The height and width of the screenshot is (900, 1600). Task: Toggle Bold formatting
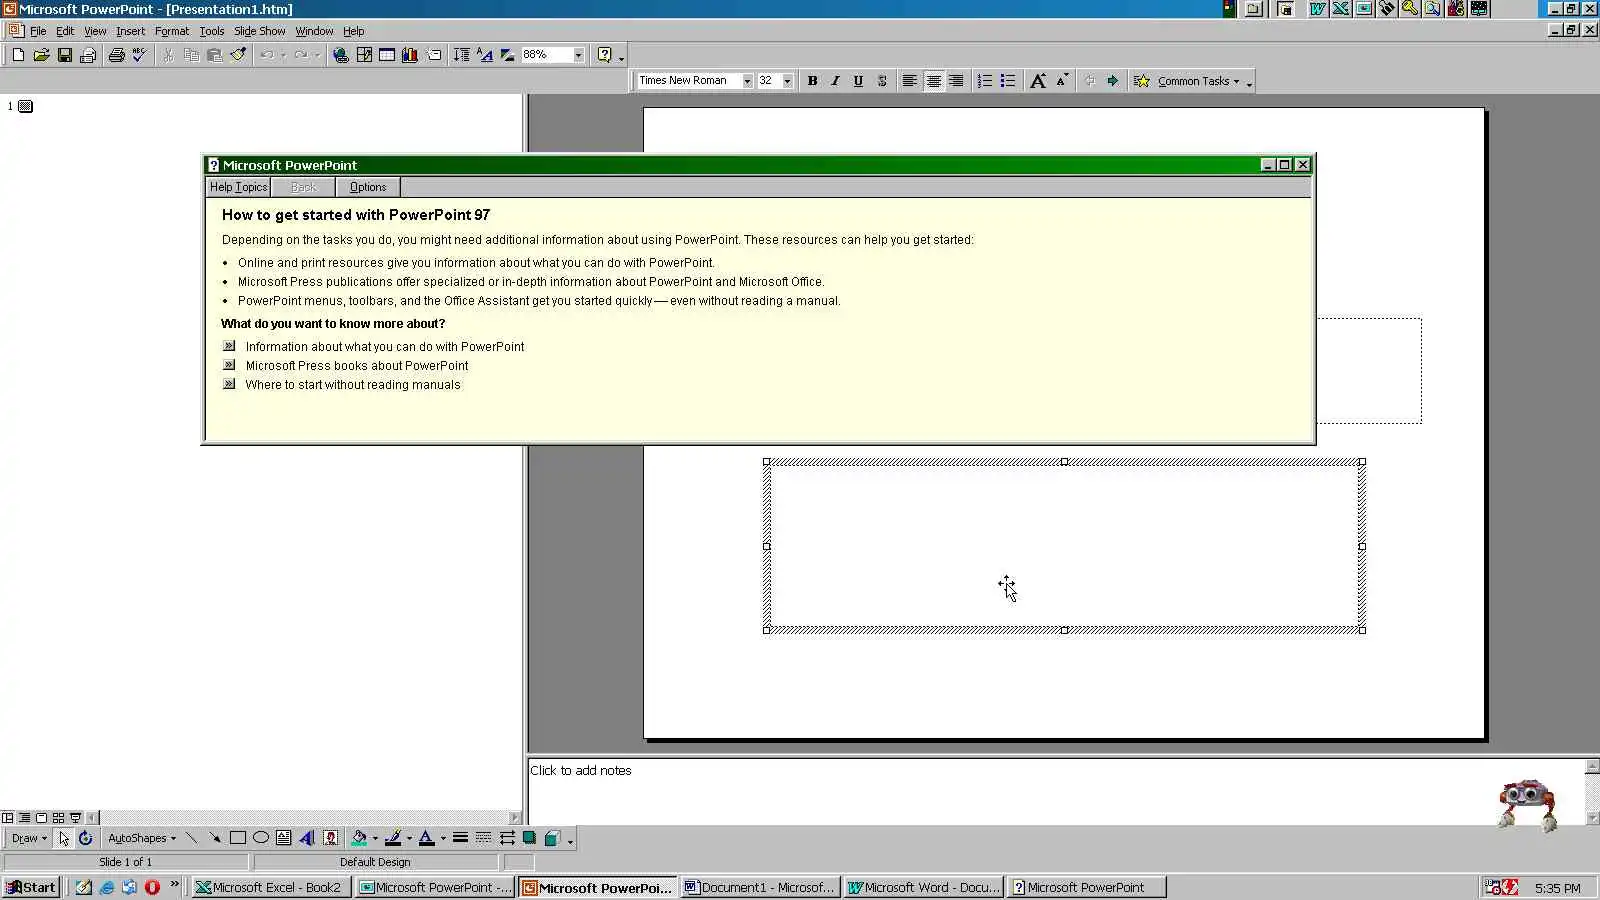click(812, 81)
